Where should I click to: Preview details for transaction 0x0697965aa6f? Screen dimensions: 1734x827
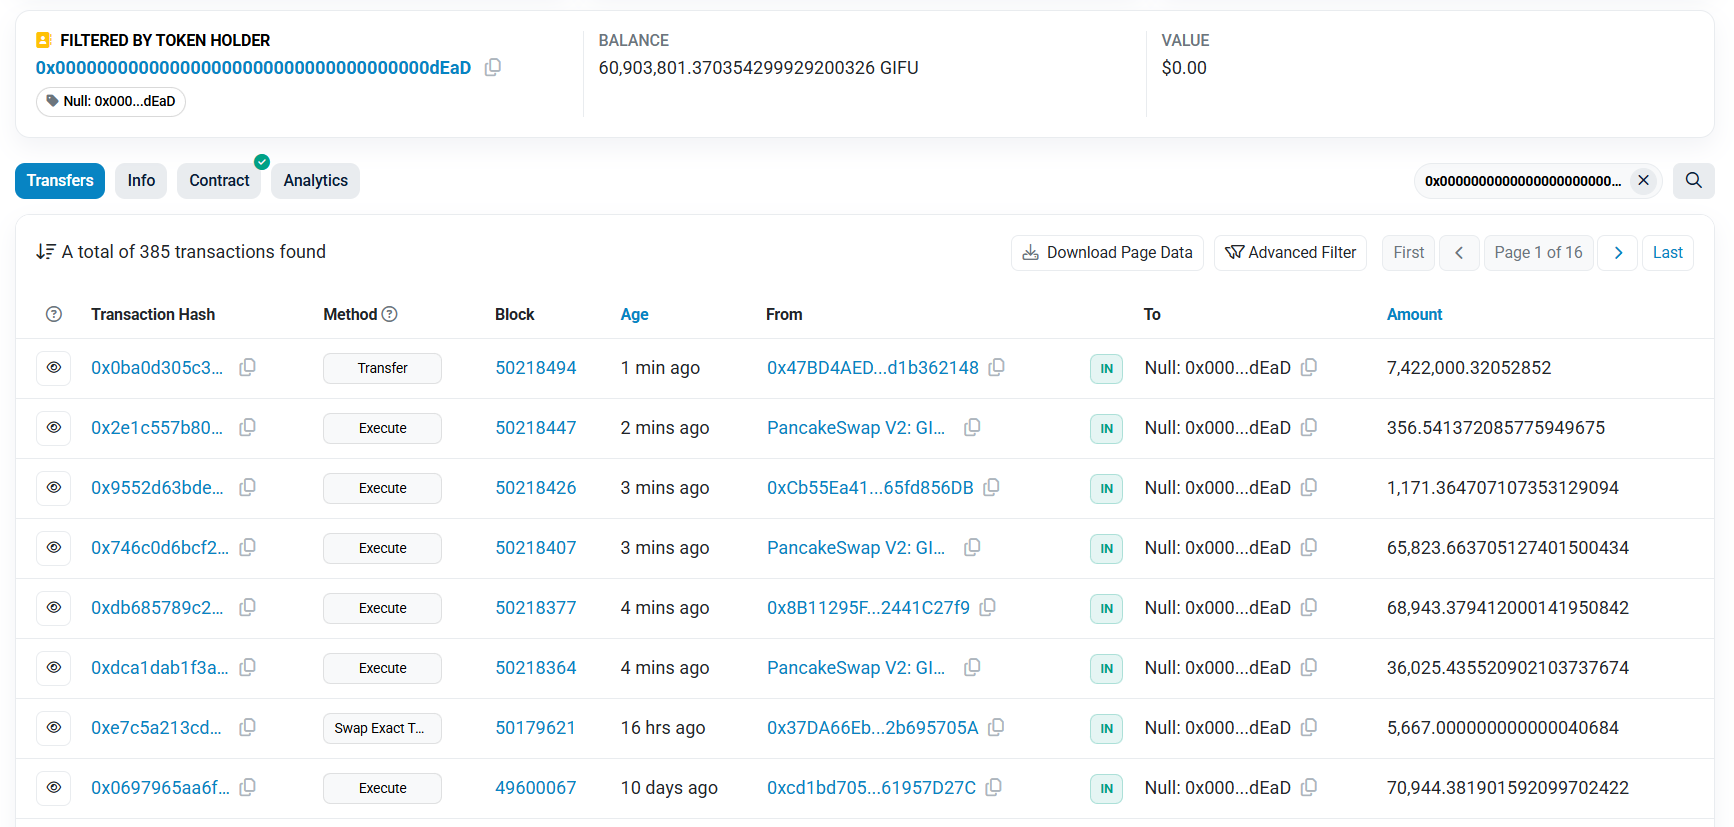tap(54, 788)
